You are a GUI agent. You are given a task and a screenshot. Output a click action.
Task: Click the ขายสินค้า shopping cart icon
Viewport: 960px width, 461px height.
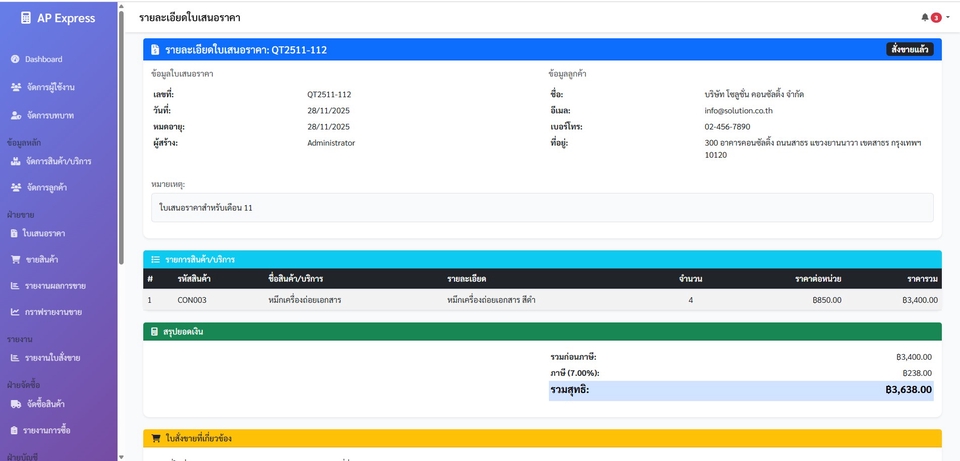click(16, 259)
